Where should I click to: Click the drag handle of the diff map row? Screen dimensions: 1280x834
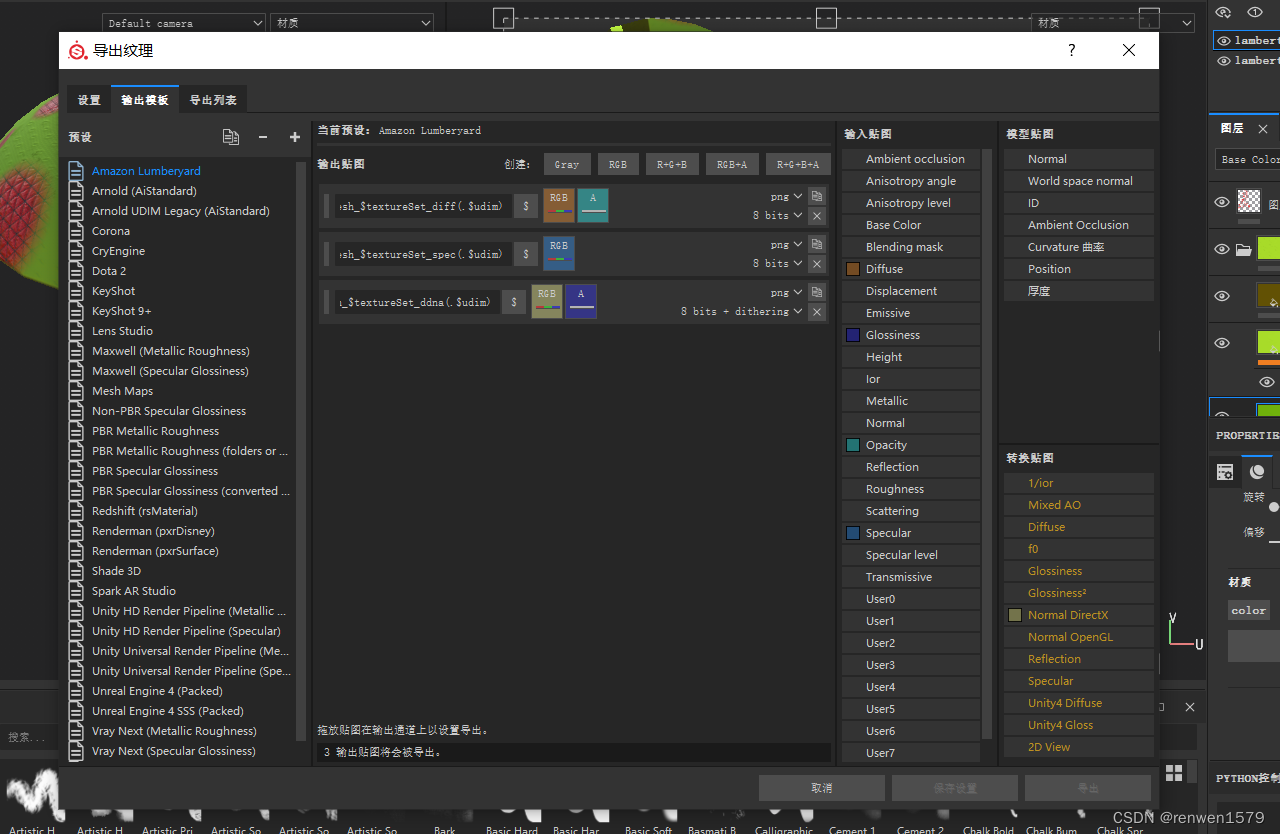coord(326,206)
